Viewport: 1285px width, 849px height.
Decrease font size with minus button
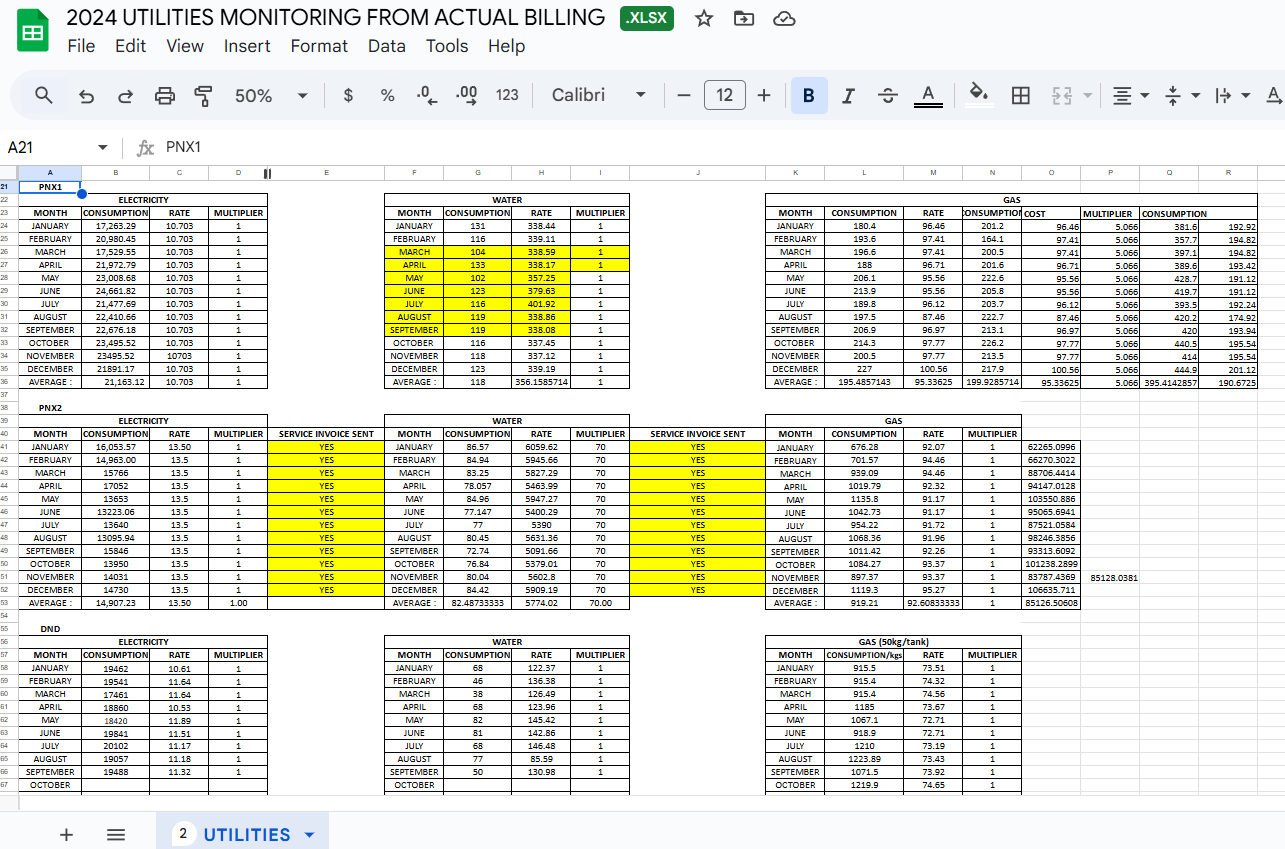click(x=684, y=95)
